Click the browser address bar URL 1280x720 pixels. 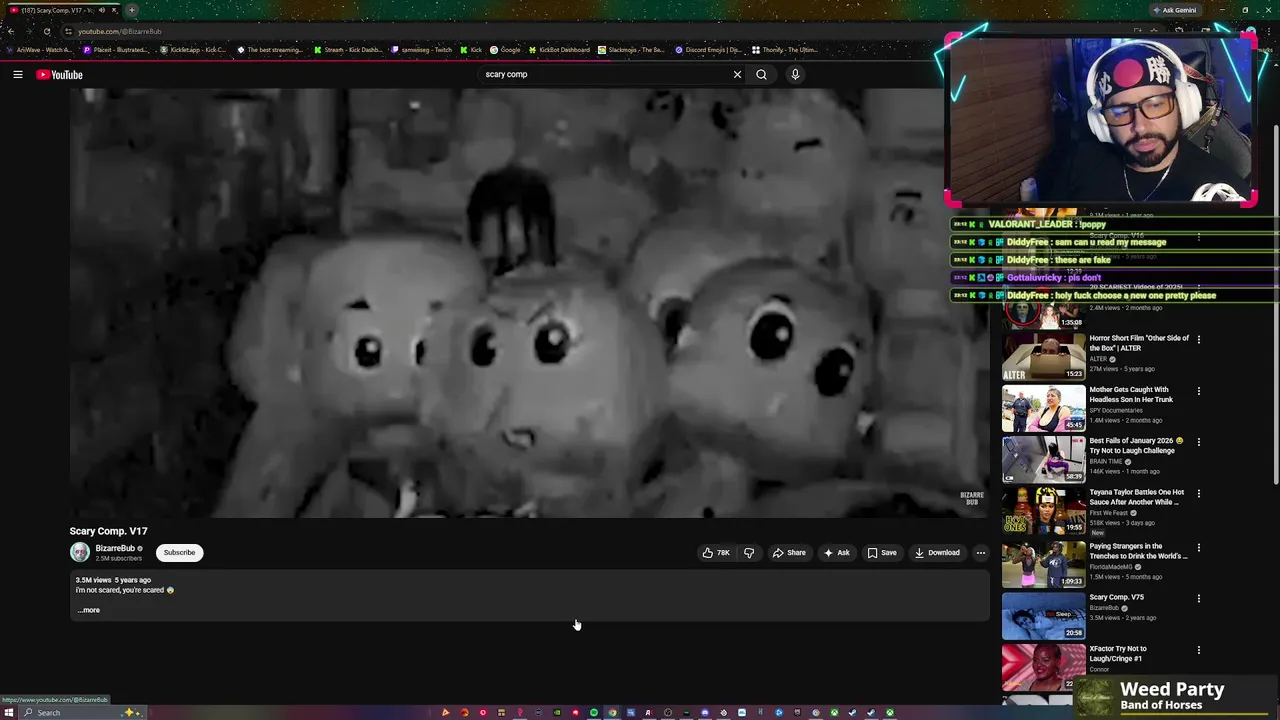click(120, 31)
